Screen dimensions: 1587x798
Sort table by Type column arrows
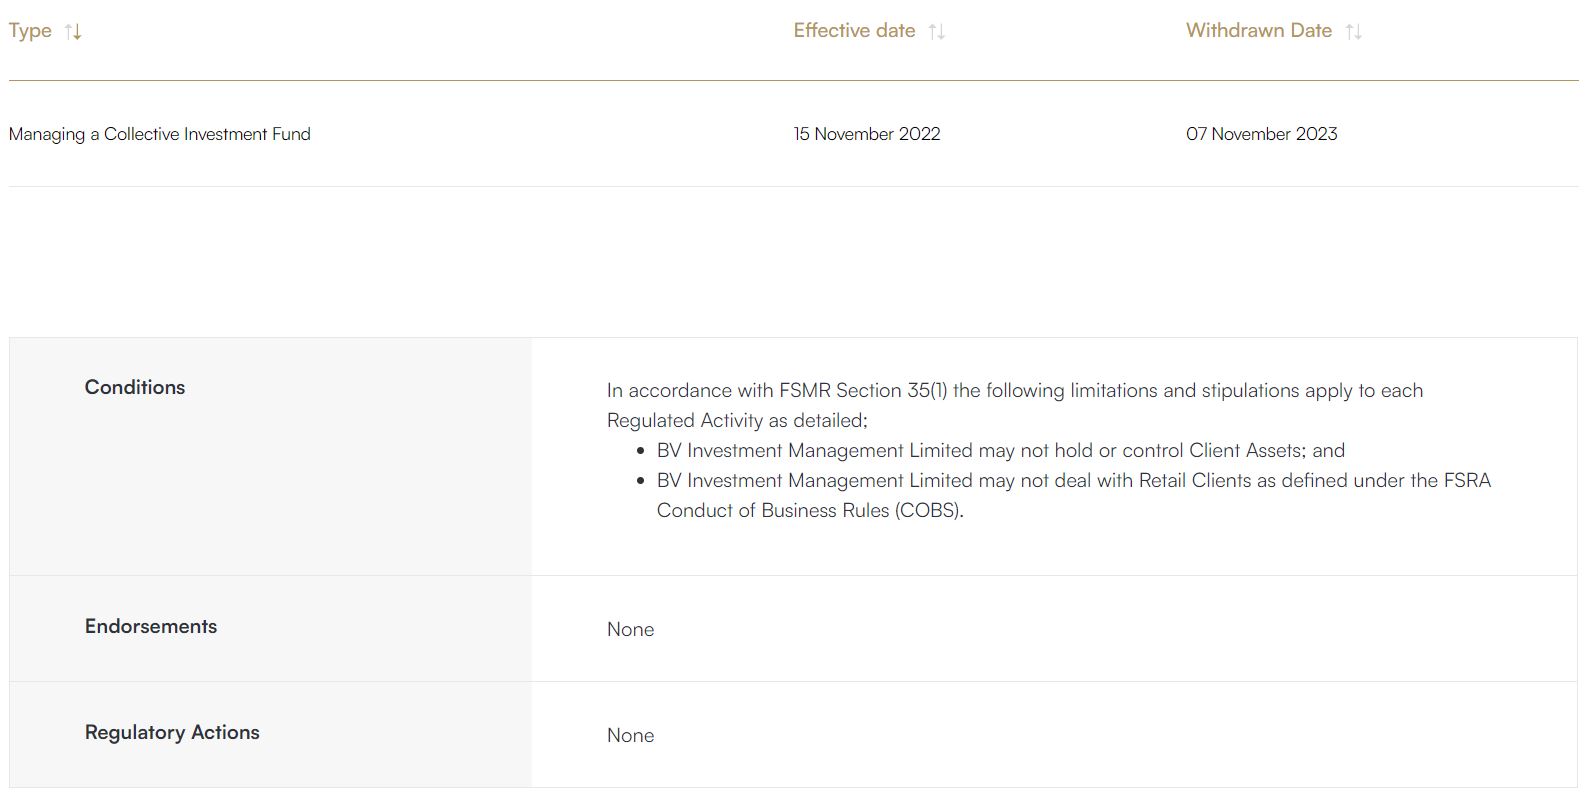coord(73,32)
